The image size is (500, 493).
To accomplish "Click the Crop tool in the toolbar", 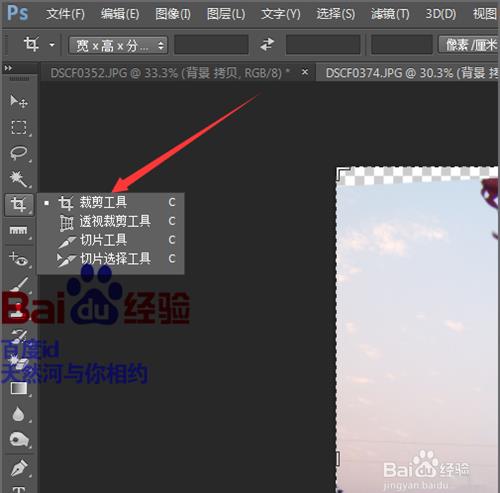I will pos(19,204).
